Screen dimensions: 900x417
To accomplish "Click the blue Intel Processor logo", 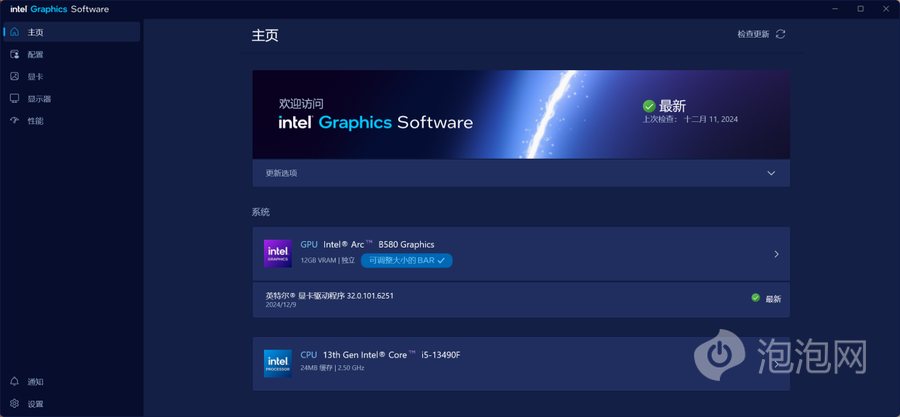I will click(278, 364).
